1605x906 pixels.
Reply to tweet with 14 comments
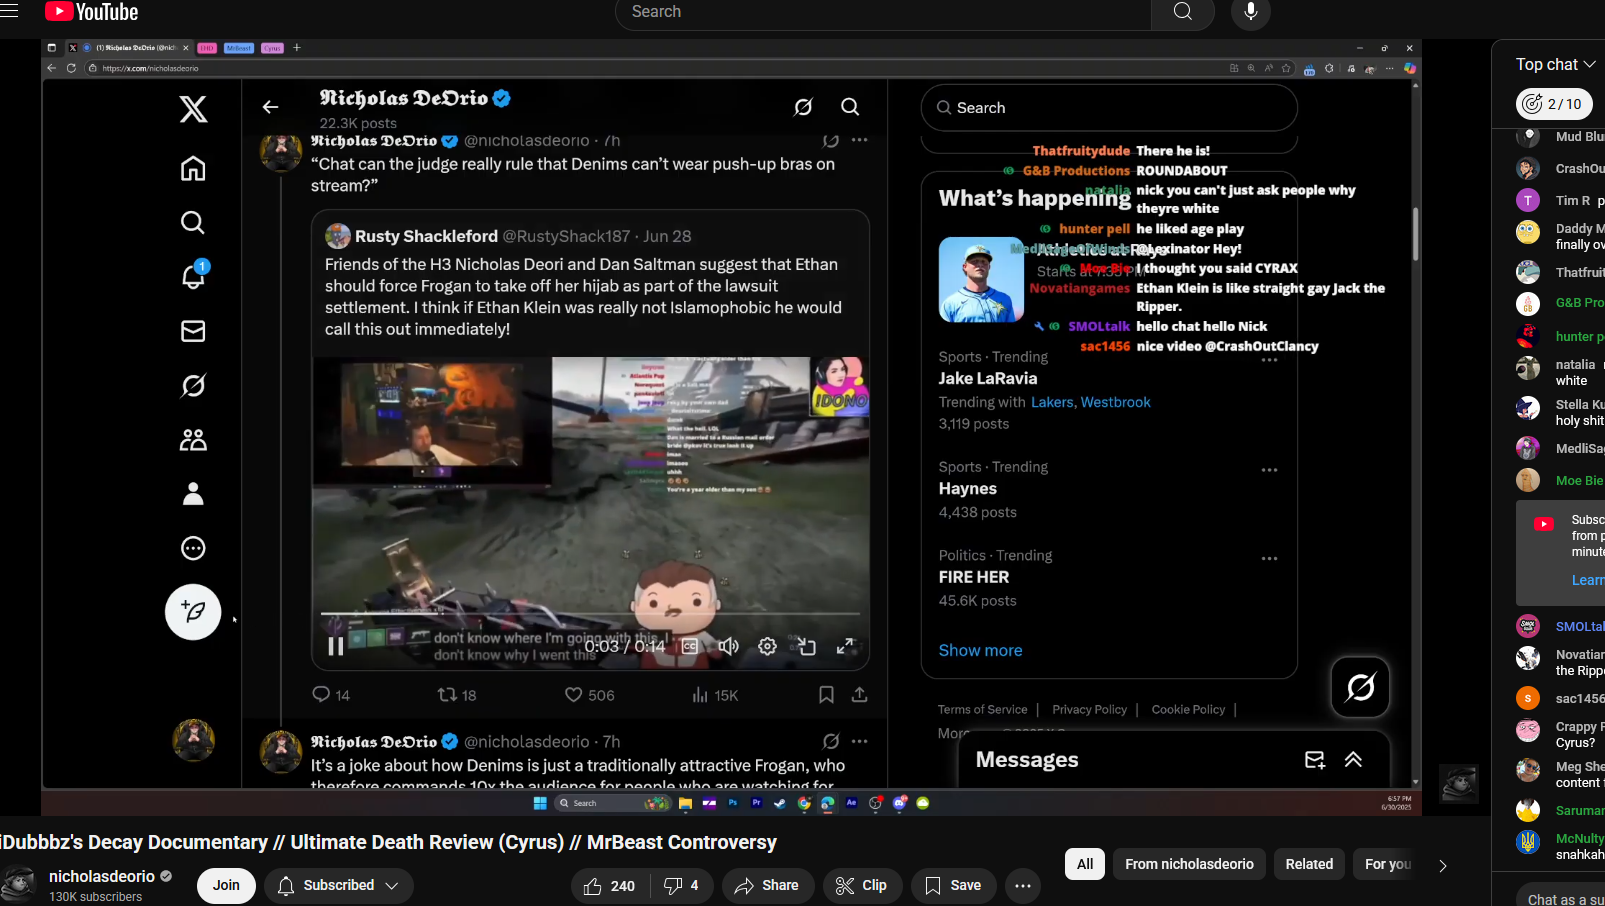point(331,695)
